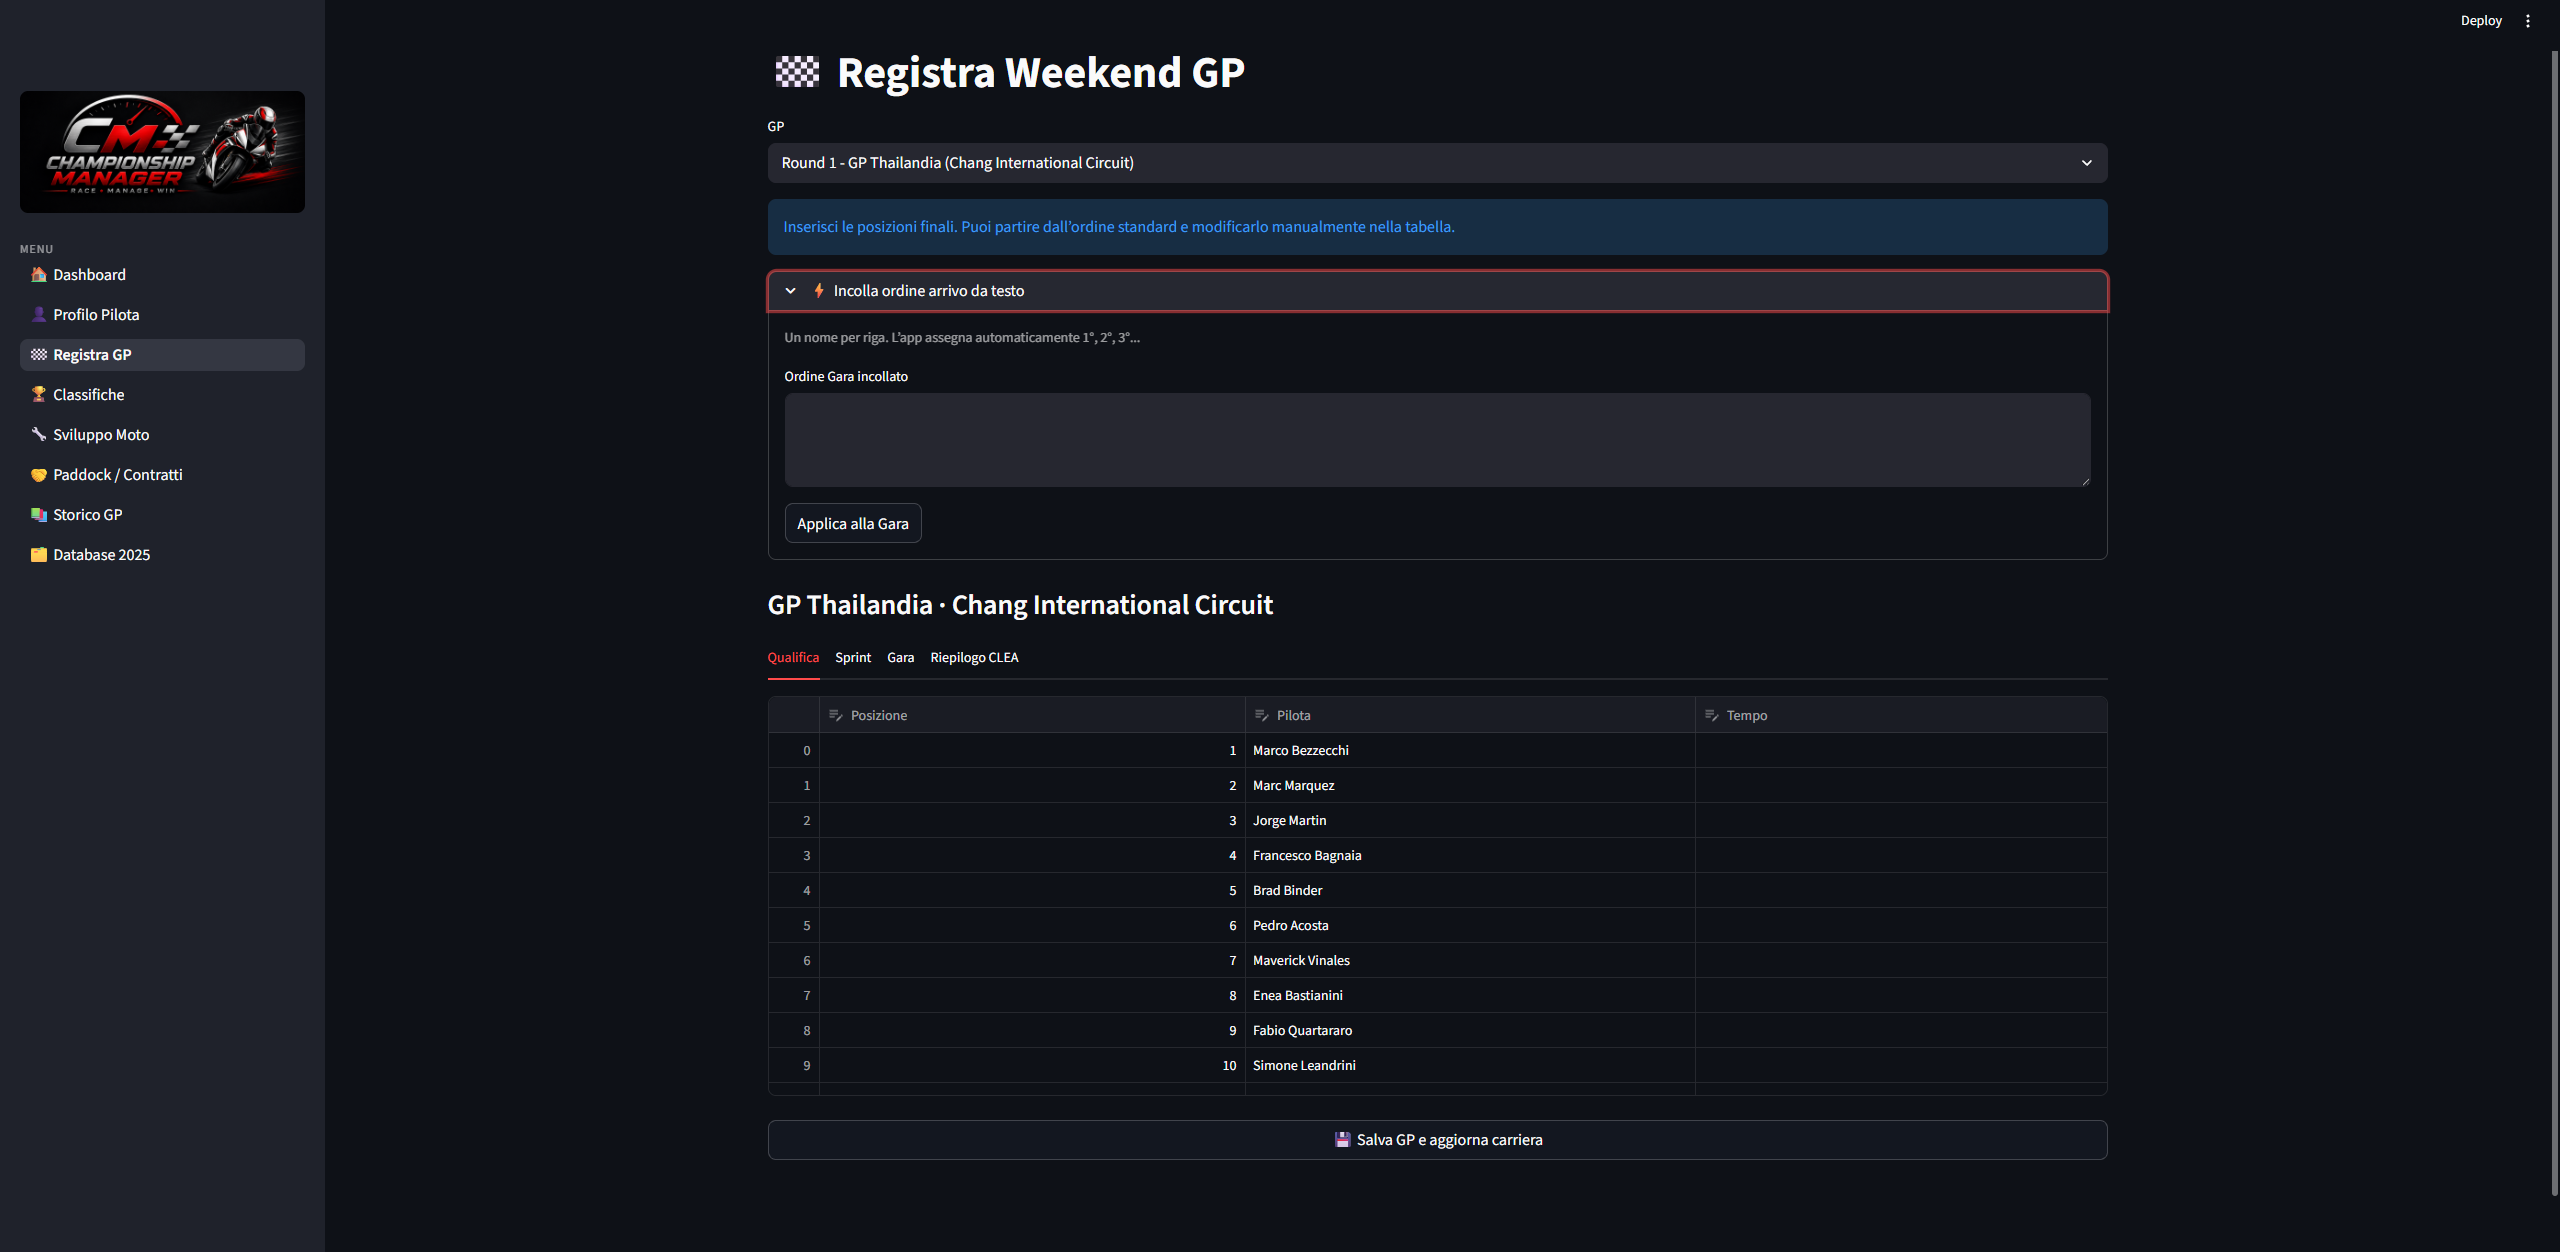Select the Jorge Martin cell

click(x=1470, y=820)
